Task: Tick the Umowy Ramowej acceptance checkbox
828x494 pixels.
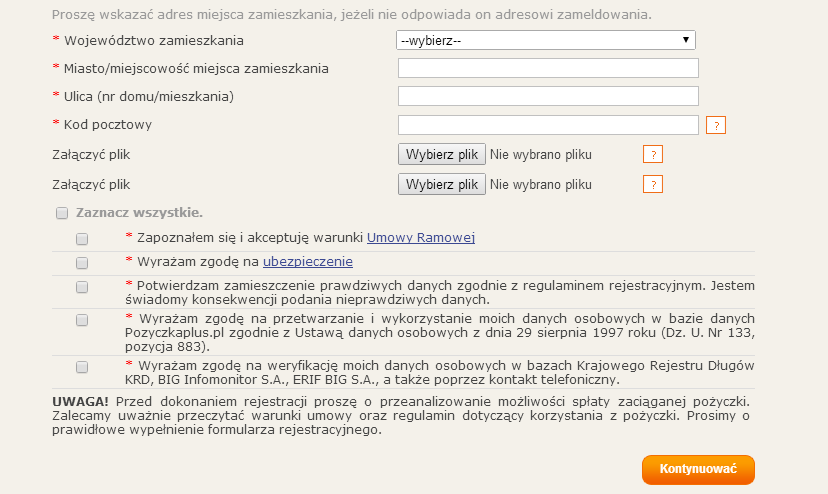Action: [x=82, y=239]
